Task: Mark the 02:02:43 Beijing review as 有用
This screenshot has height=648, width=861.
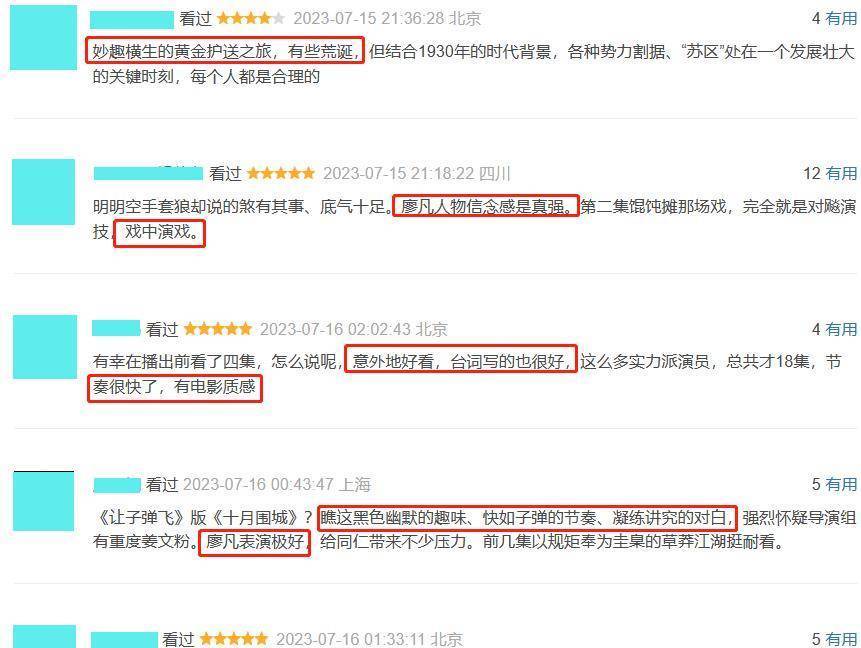Action: coord(841,329)
